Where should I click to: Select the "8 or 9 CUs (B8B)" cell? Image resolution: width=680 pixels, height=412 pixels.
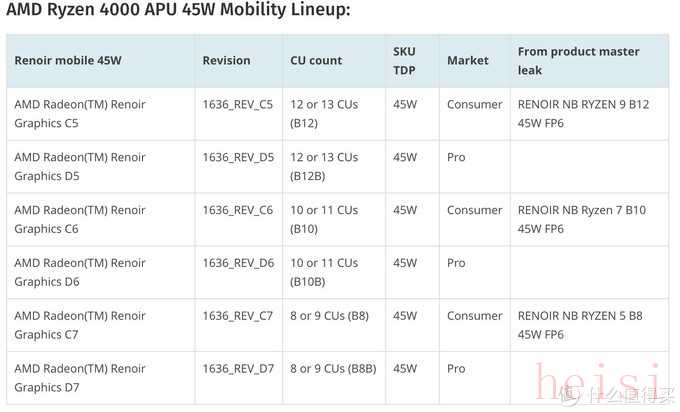[332, 369]
